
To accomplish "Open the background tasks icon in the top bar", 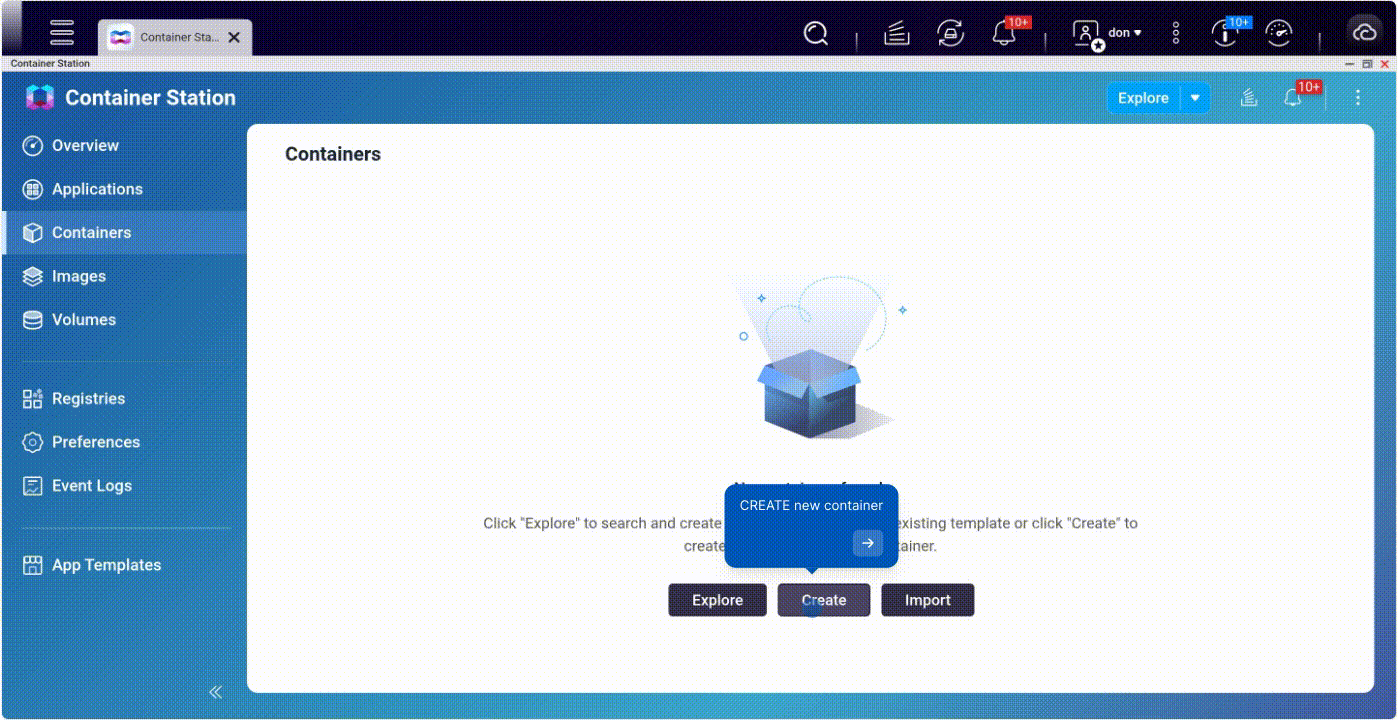I will (897, 34).
